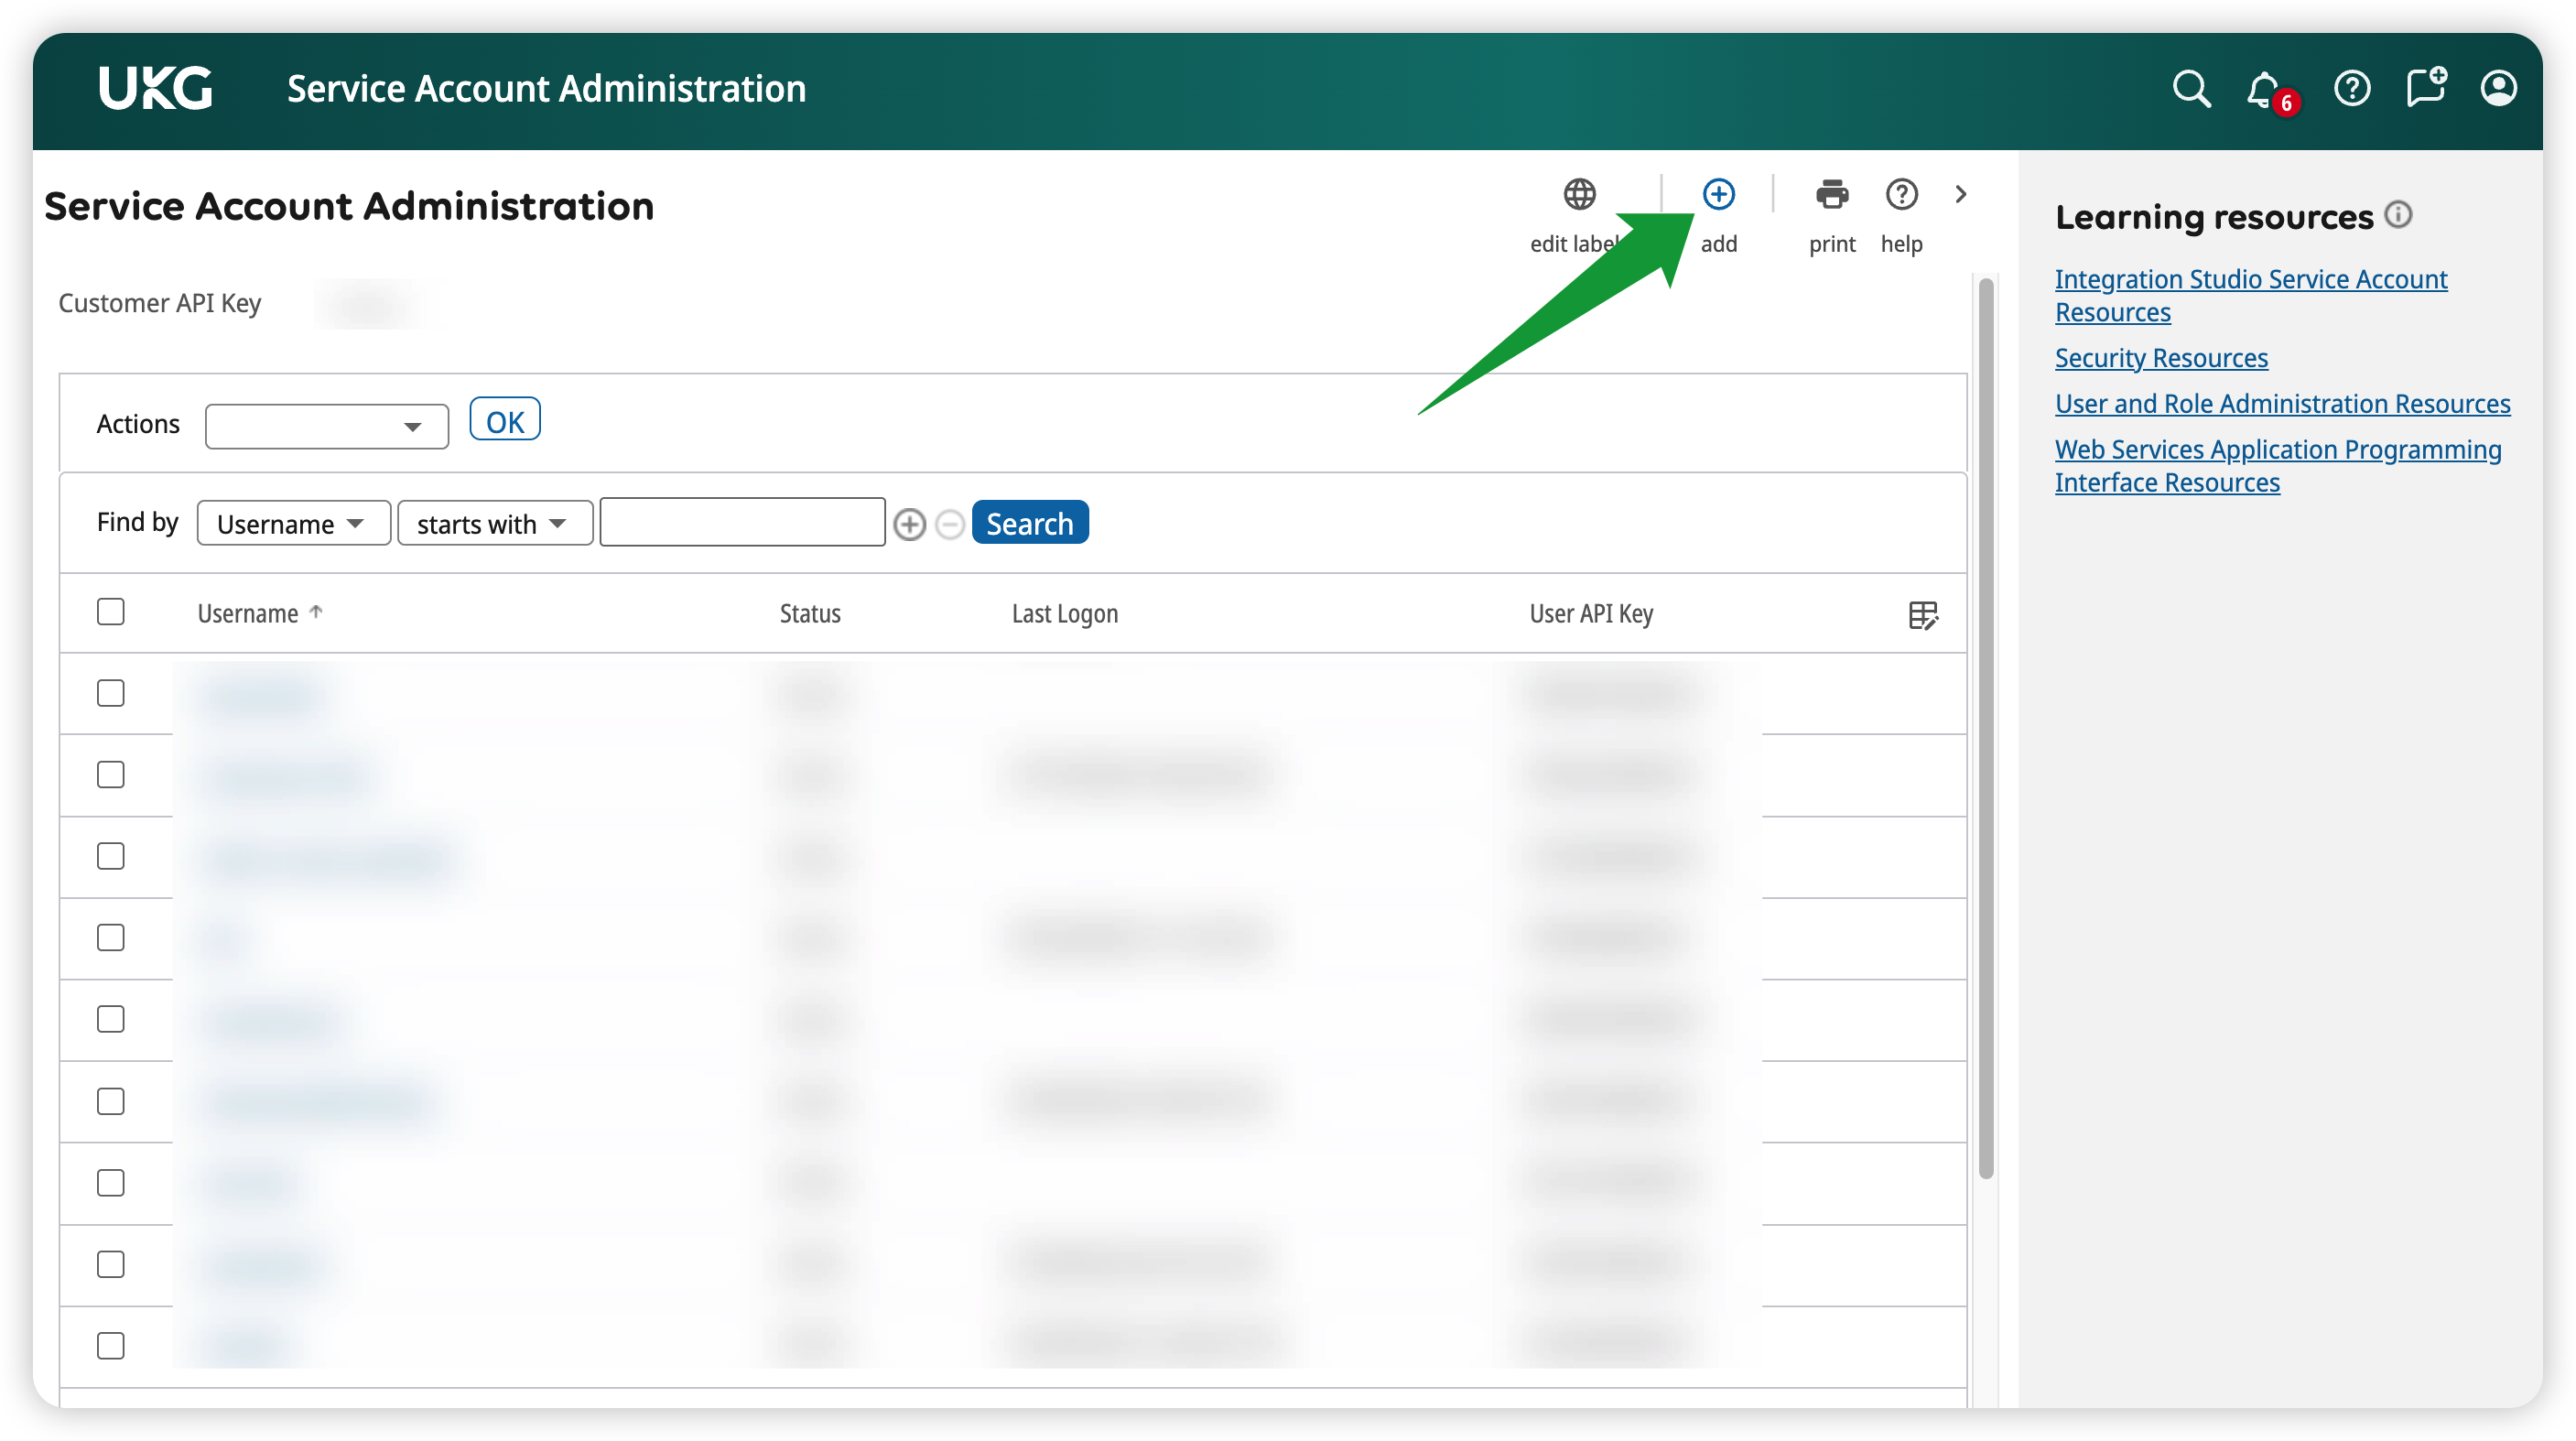Screen dimensions: 2576x1441
Task: Open the user profile icon
Action: click(x=2497, y=89)
